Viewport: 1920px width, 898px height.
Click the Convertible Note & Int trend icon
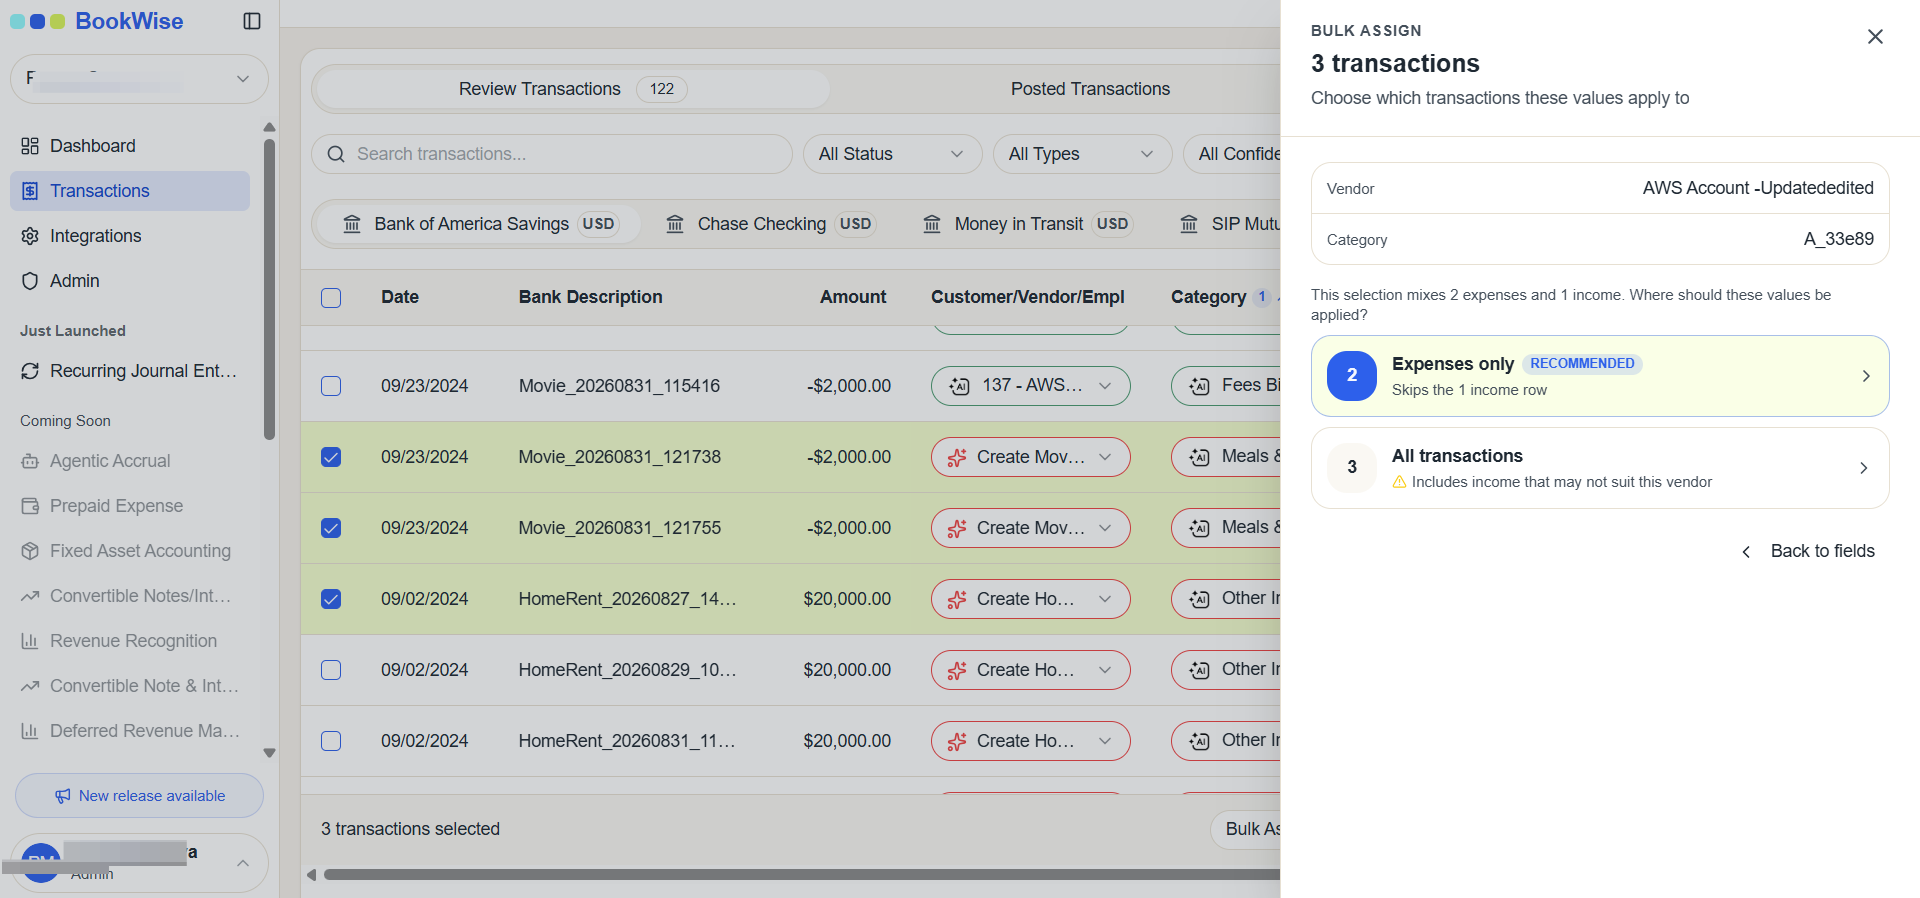click(30, 686)
